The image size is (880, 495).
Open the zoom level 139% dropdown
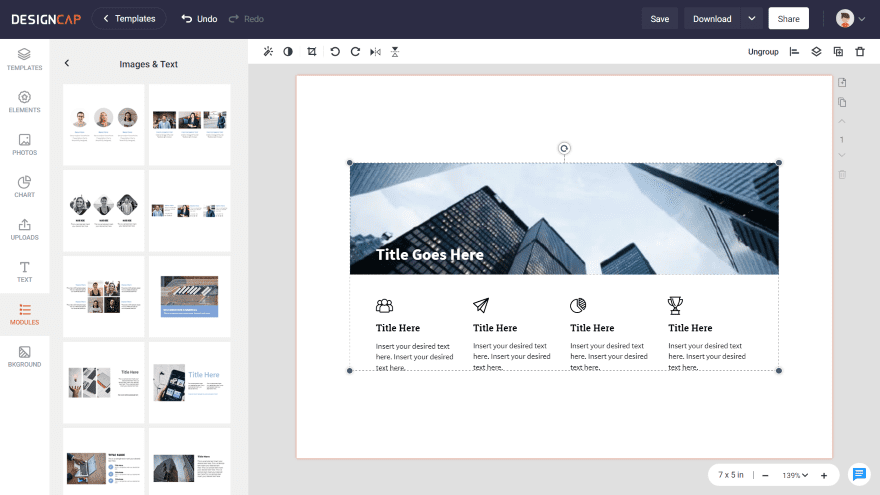795,475
